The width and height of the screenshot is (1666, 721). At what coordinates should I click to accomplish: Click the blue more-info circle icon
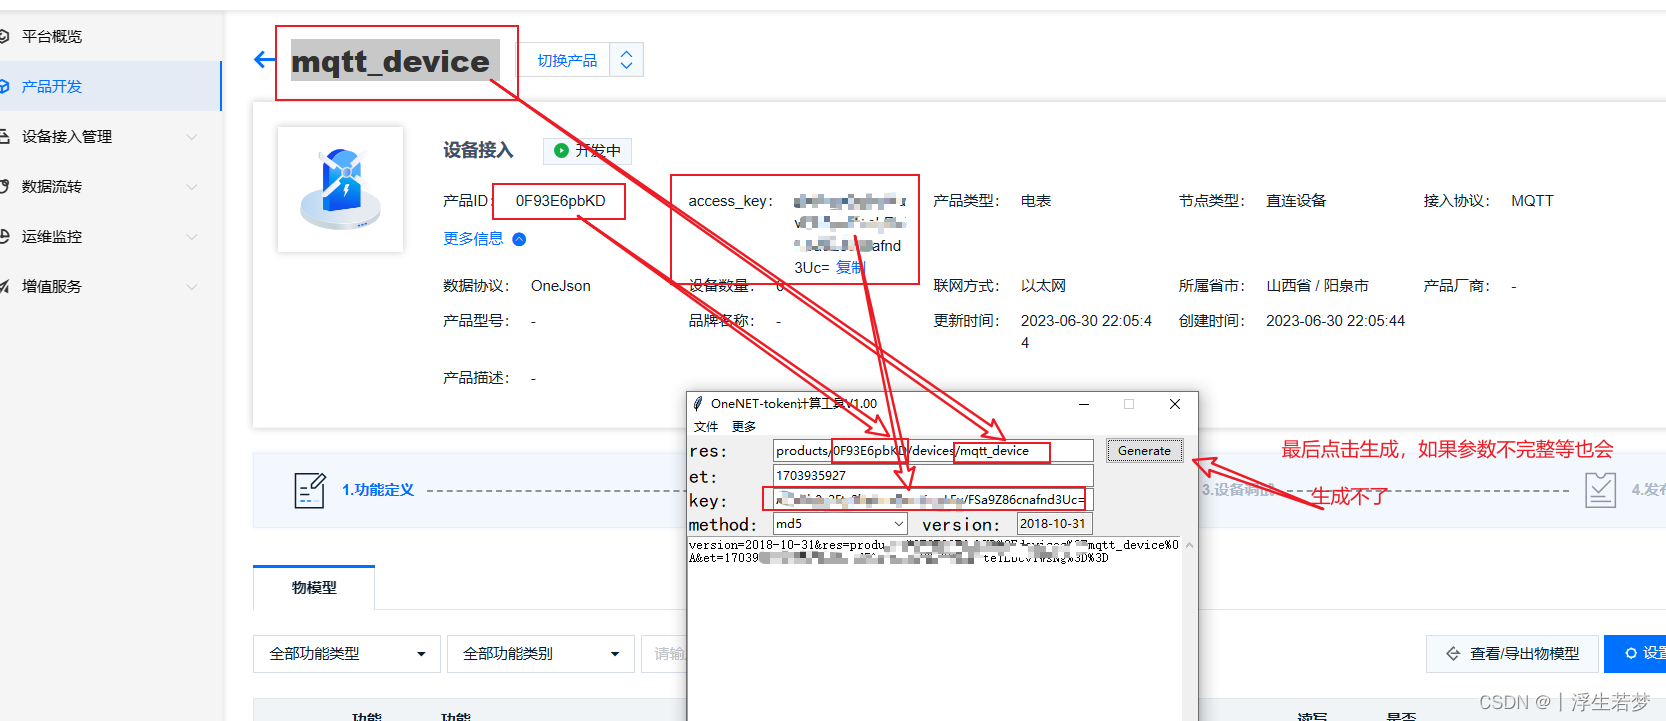click(x=519, y=239)
